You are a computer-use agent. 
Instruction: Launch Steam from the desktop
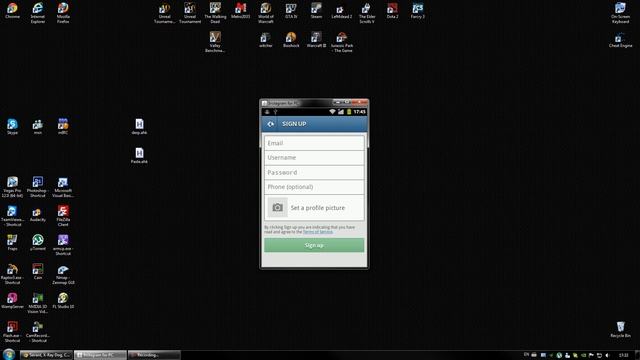click(316, 11)
